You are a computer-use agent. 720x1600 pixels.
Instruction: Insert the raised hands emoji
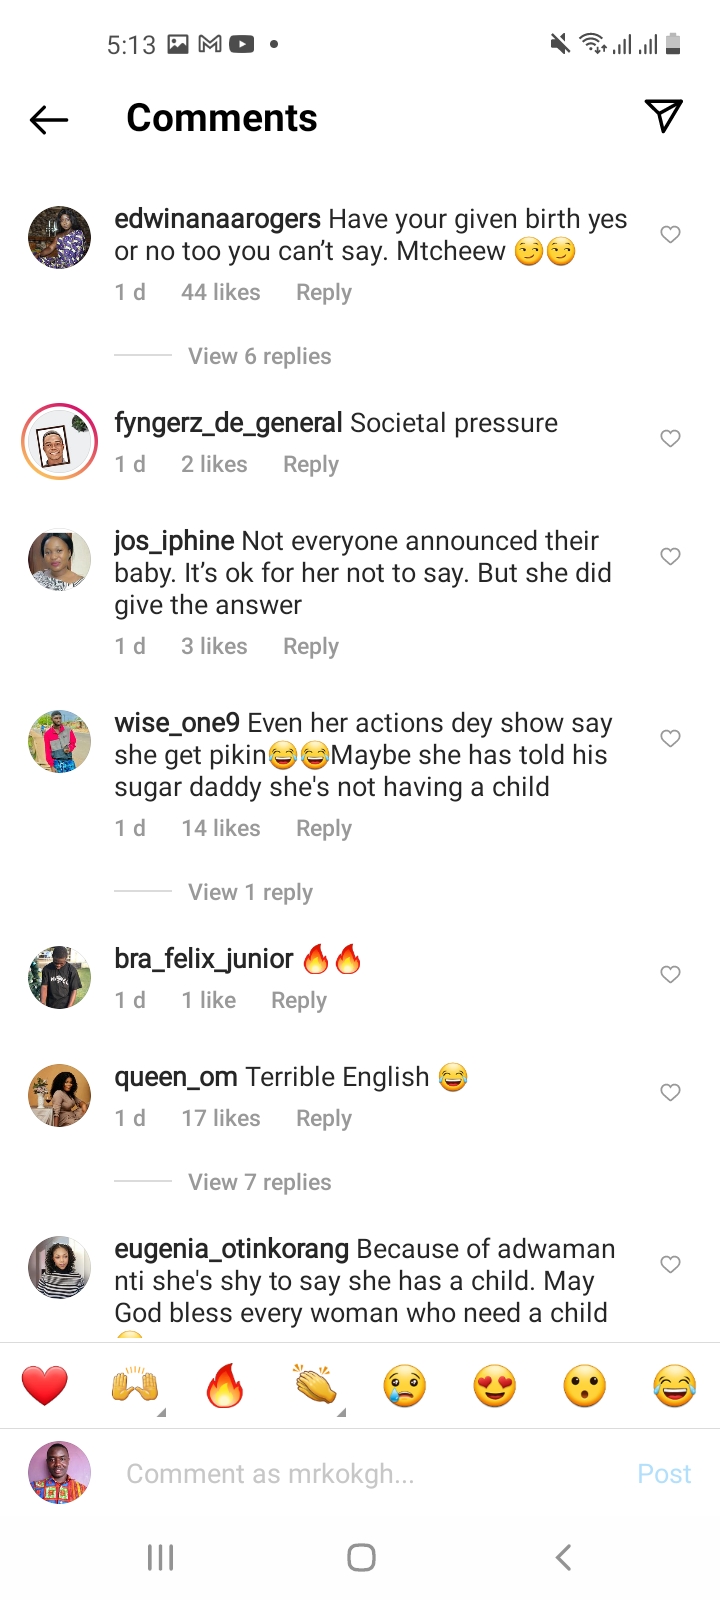click(135, 1386)
